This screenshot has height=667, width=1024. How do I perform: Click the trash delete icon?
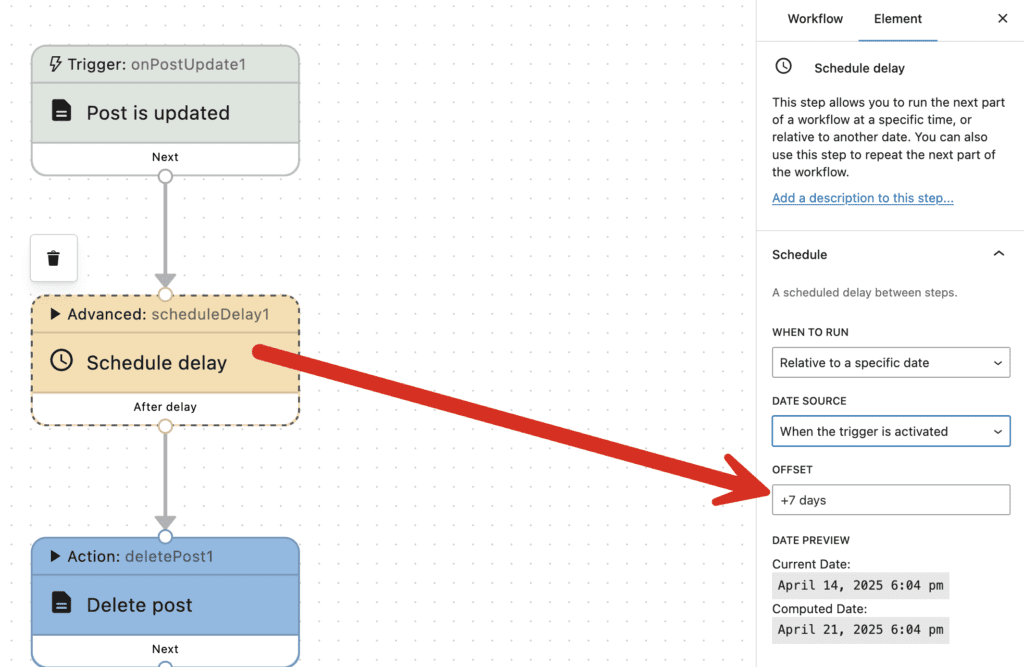tap(54, 258)
